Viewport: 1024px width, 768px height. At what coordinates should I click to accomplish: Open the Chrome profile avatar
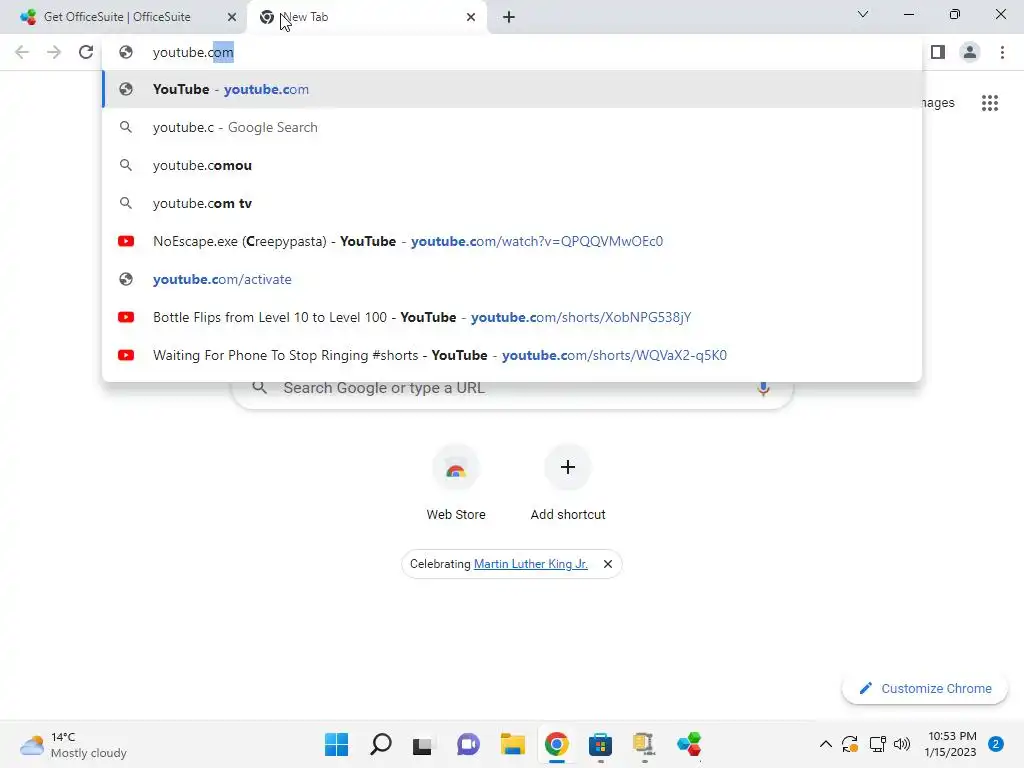click(970, 52)
